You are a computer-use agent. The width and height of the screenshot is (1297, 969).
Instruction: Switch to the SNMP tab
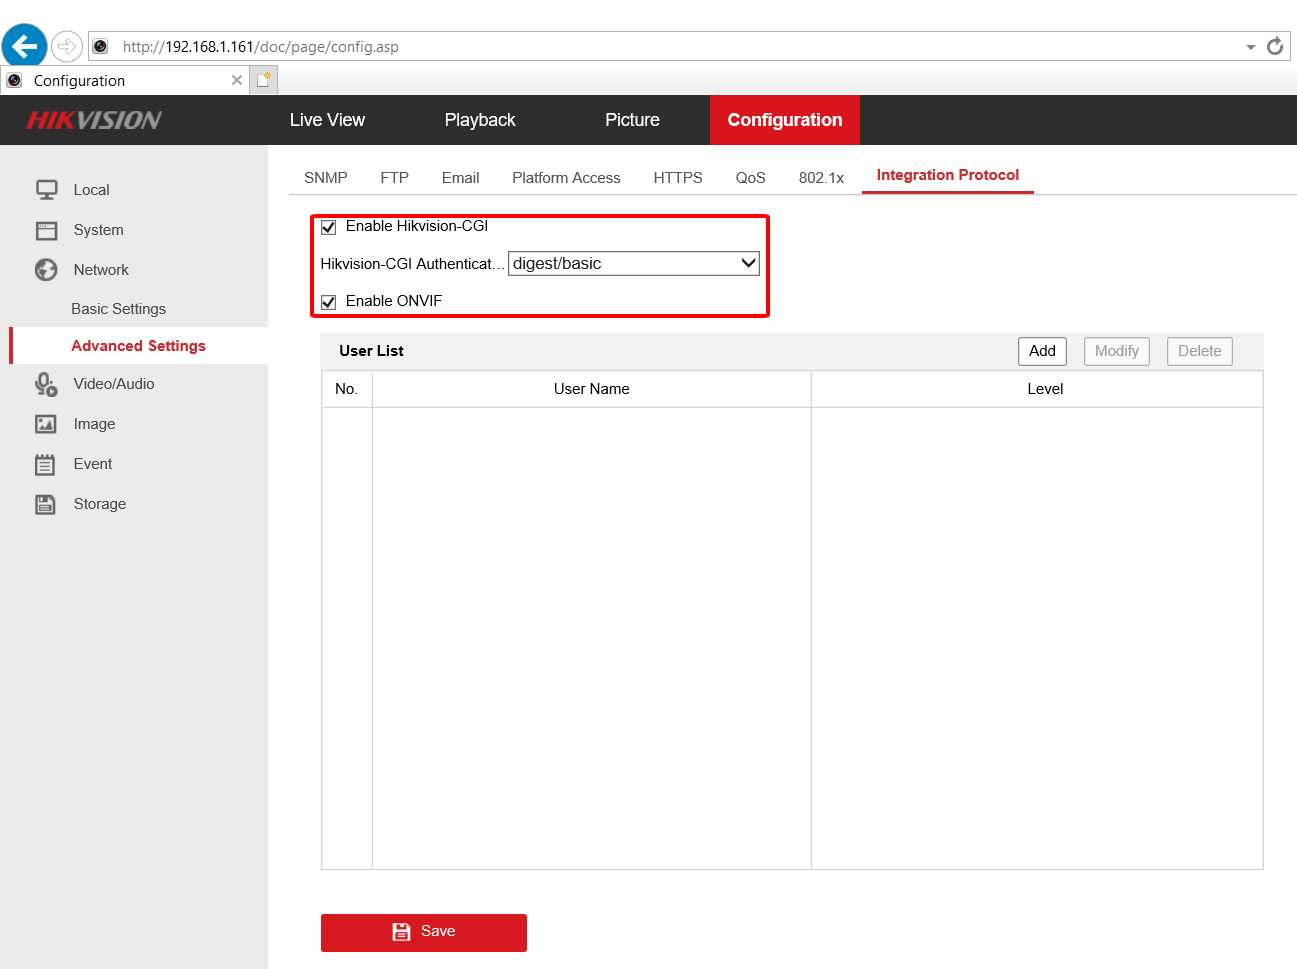coord(326,178)
